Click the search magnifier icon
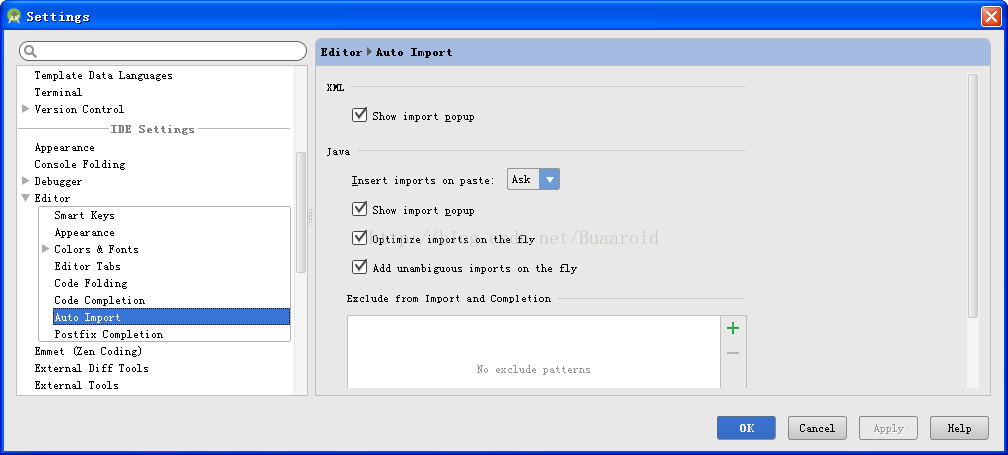Viewport: 1008px width, 455px height. point(31,51)
